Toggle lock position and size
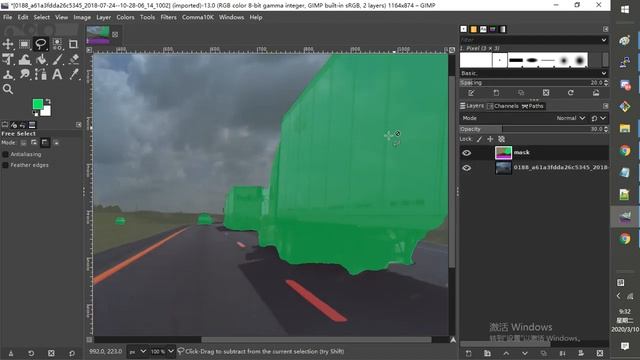The height and width of the screenshot is (360, 640). (490, 139)
